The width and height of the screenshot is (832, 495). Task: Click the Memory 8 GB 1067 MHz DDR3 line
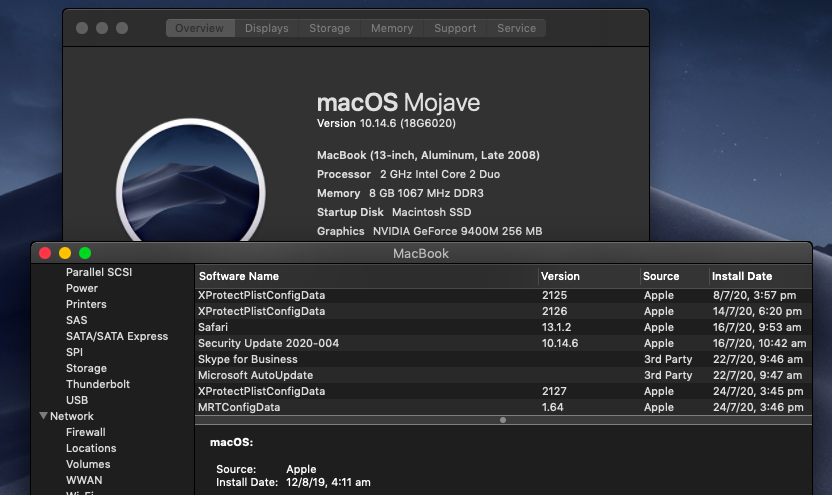click(x=400, y=193)
